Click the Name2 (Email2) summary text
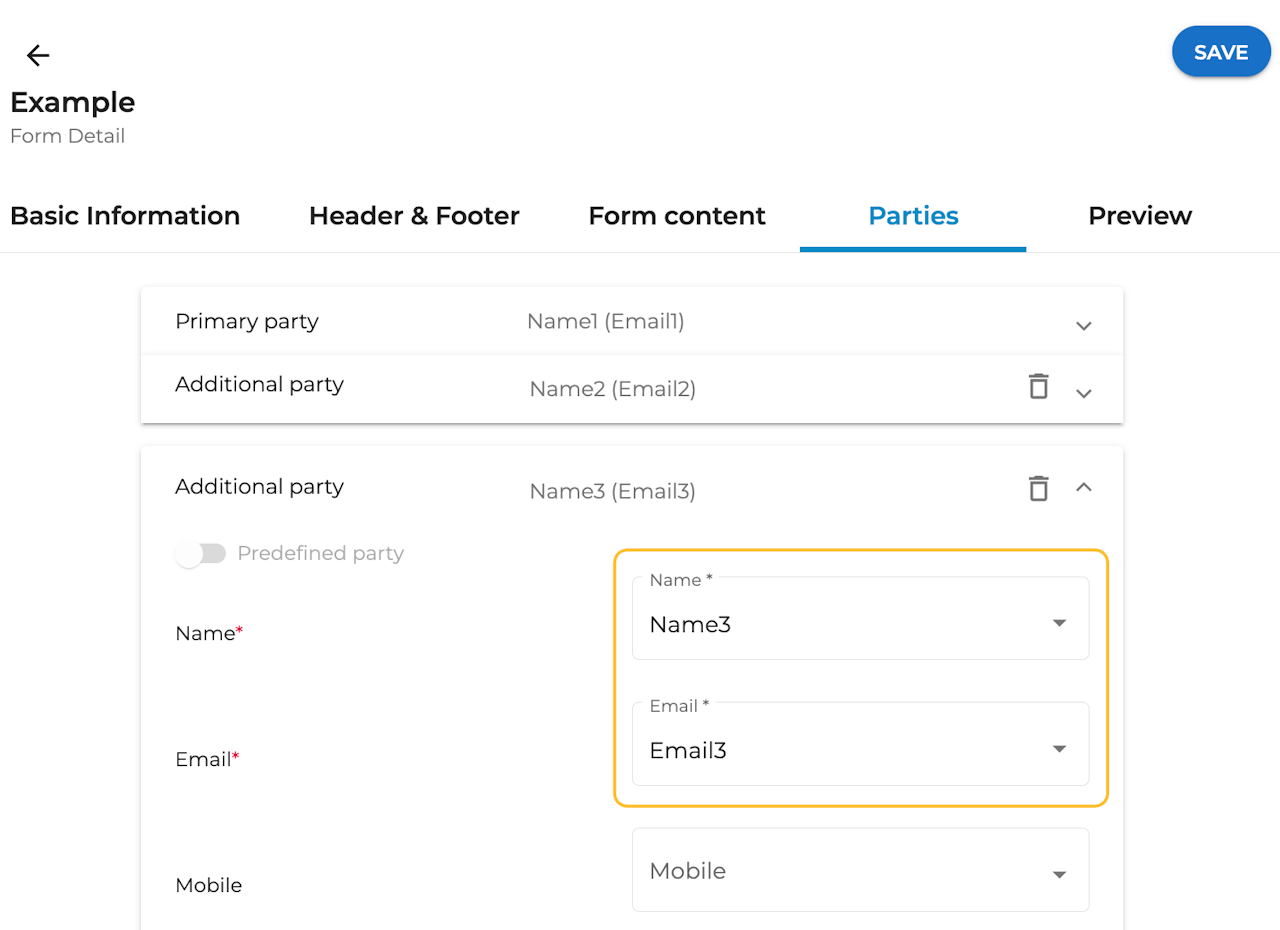Viewport: 1280px width, 930px height. tap(612, 389)
